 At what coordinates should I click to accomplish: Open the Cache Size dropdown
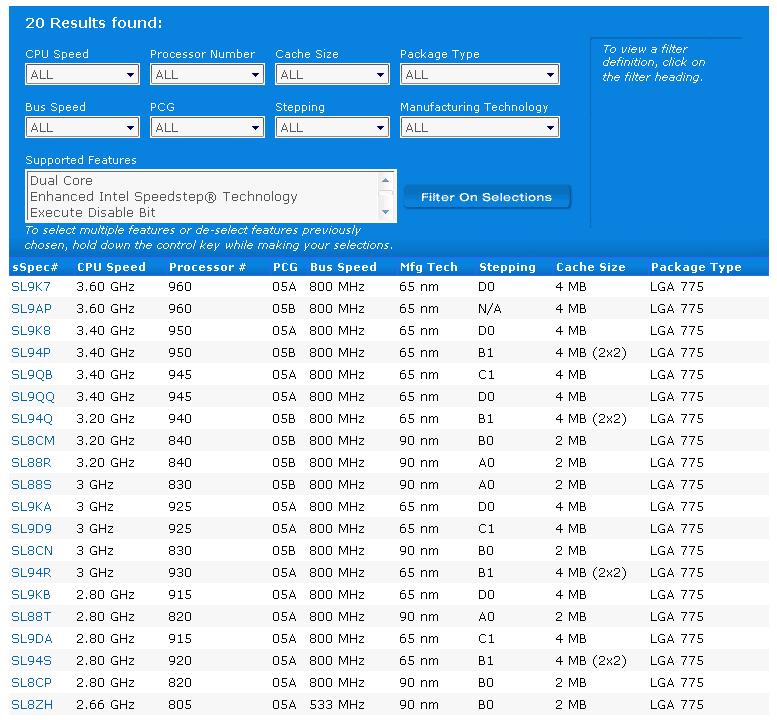point(332,75)
